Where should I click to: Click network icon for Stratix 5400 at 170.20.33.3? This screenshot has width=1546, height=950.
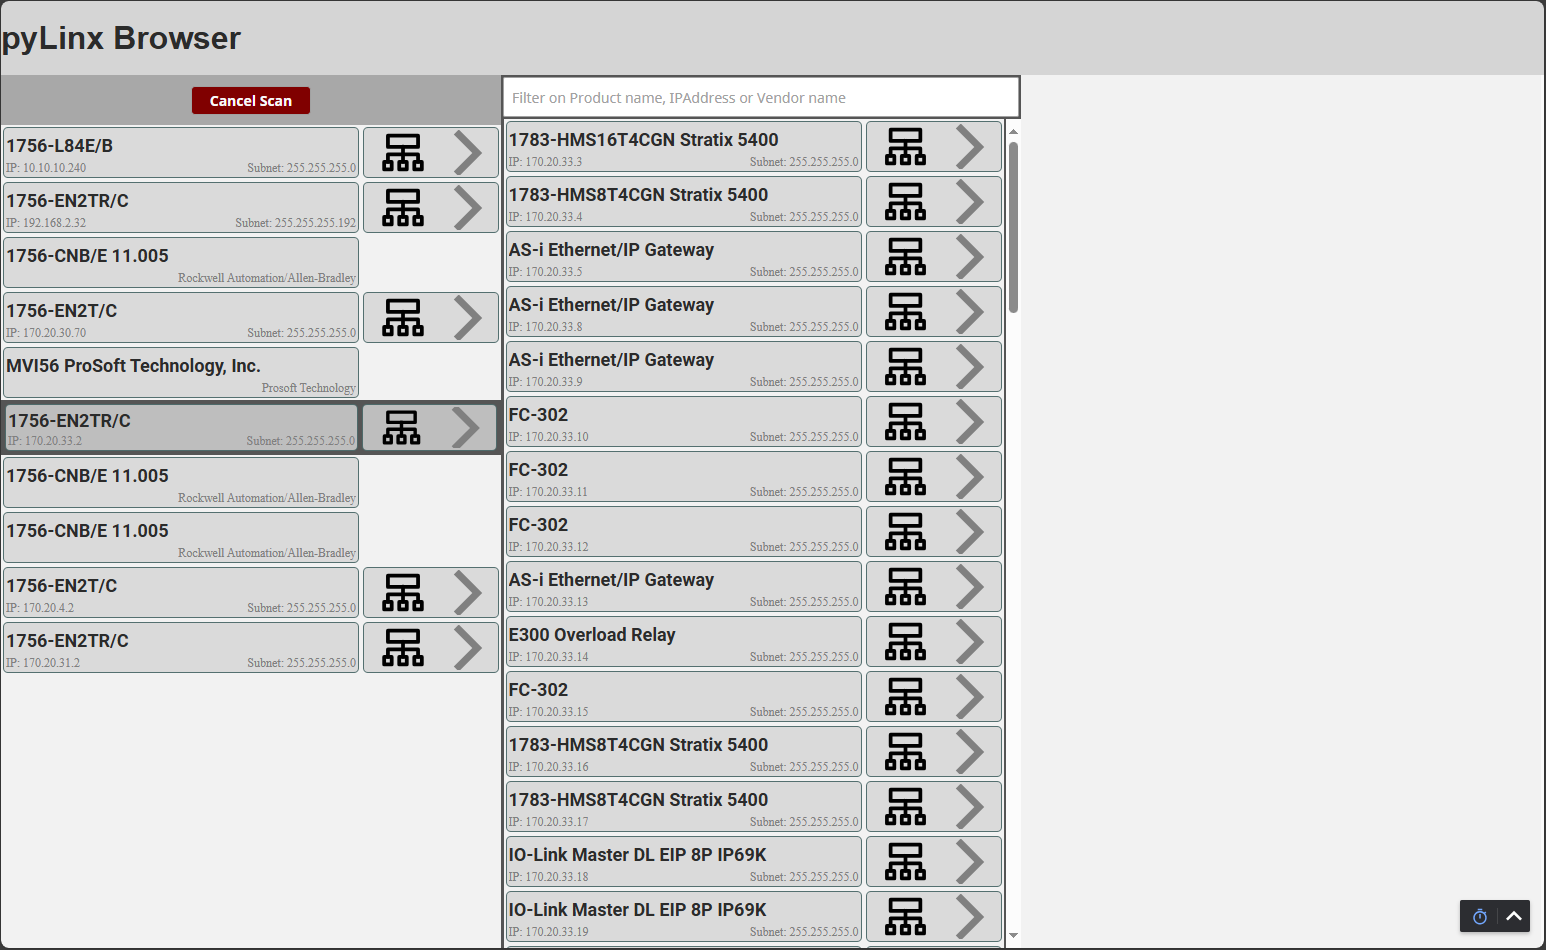(x=906, y=147)
